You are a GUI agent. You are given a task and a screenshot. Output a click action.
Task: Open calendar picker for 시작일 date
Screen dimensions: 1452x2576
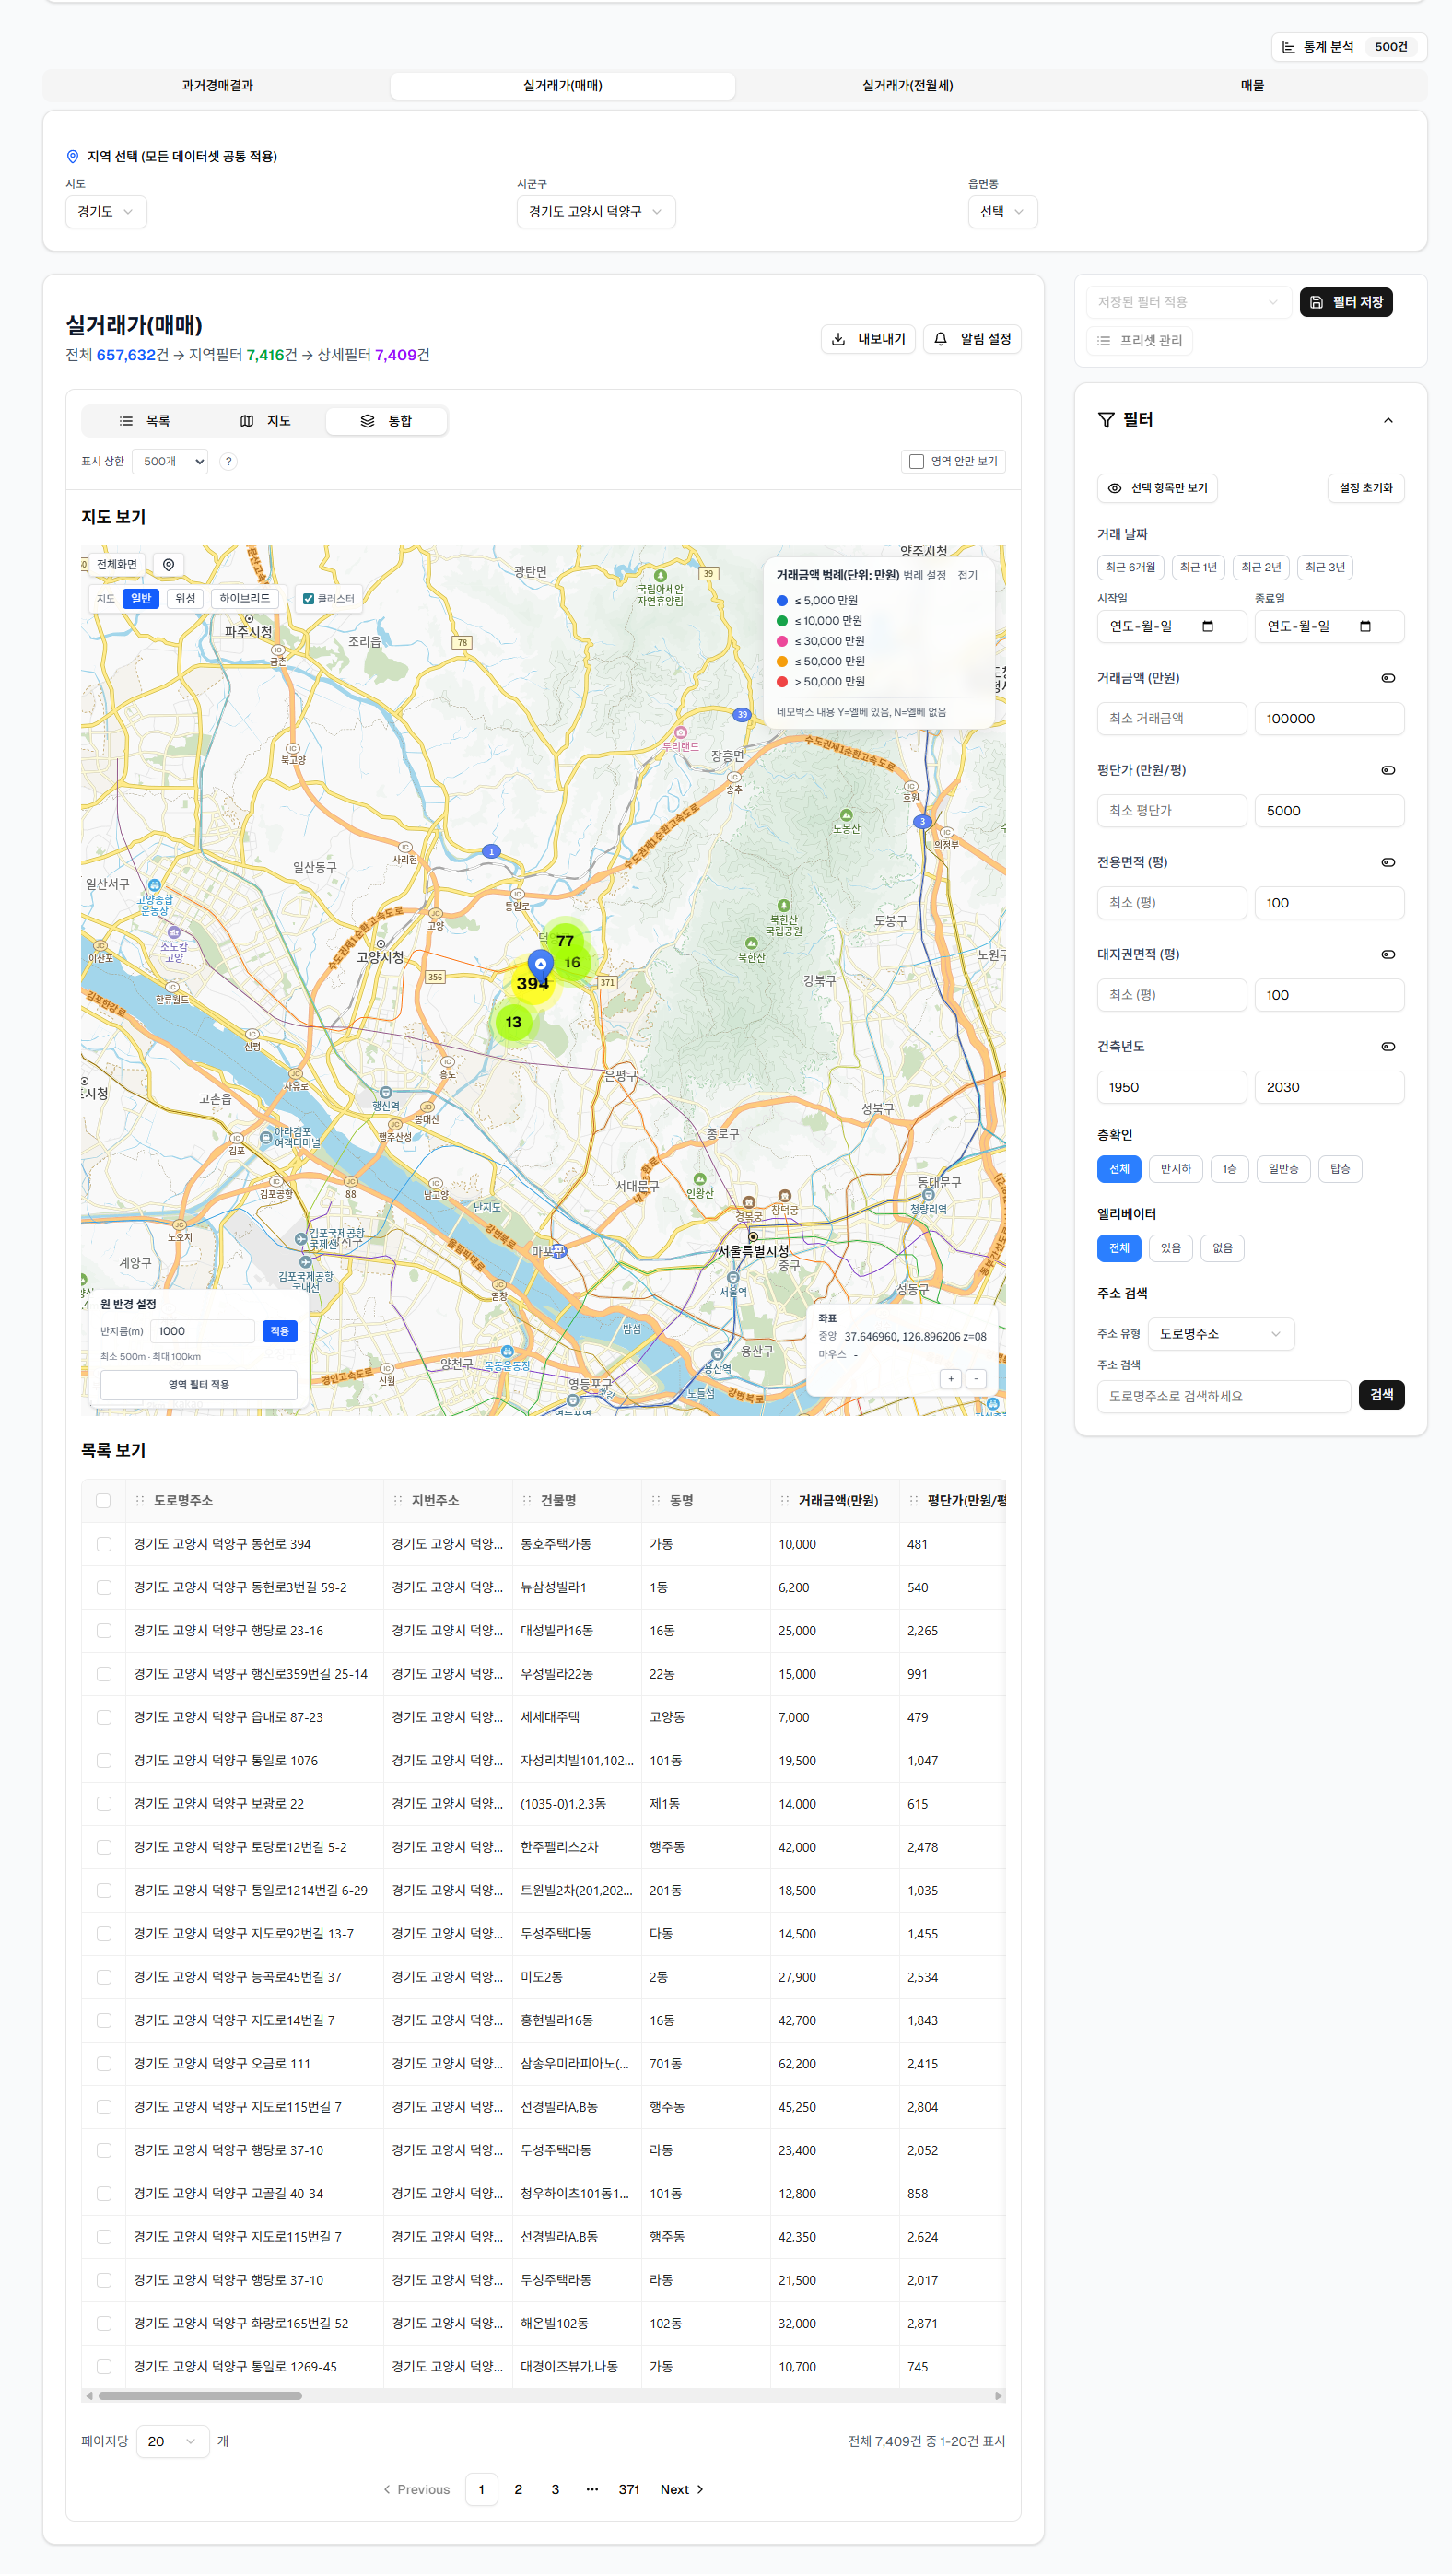click(1207, 627)
